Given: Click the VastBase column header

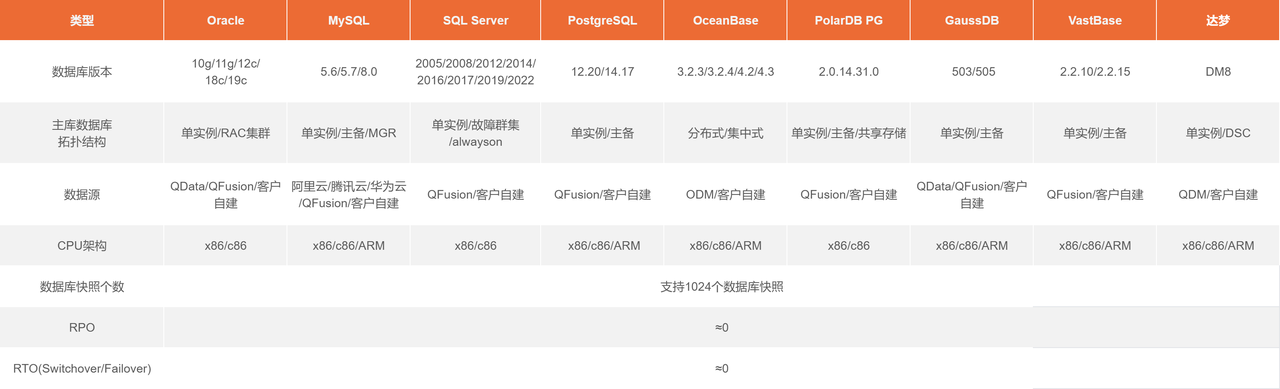Looking at the screenshot, I should (x=1094, y=20).
